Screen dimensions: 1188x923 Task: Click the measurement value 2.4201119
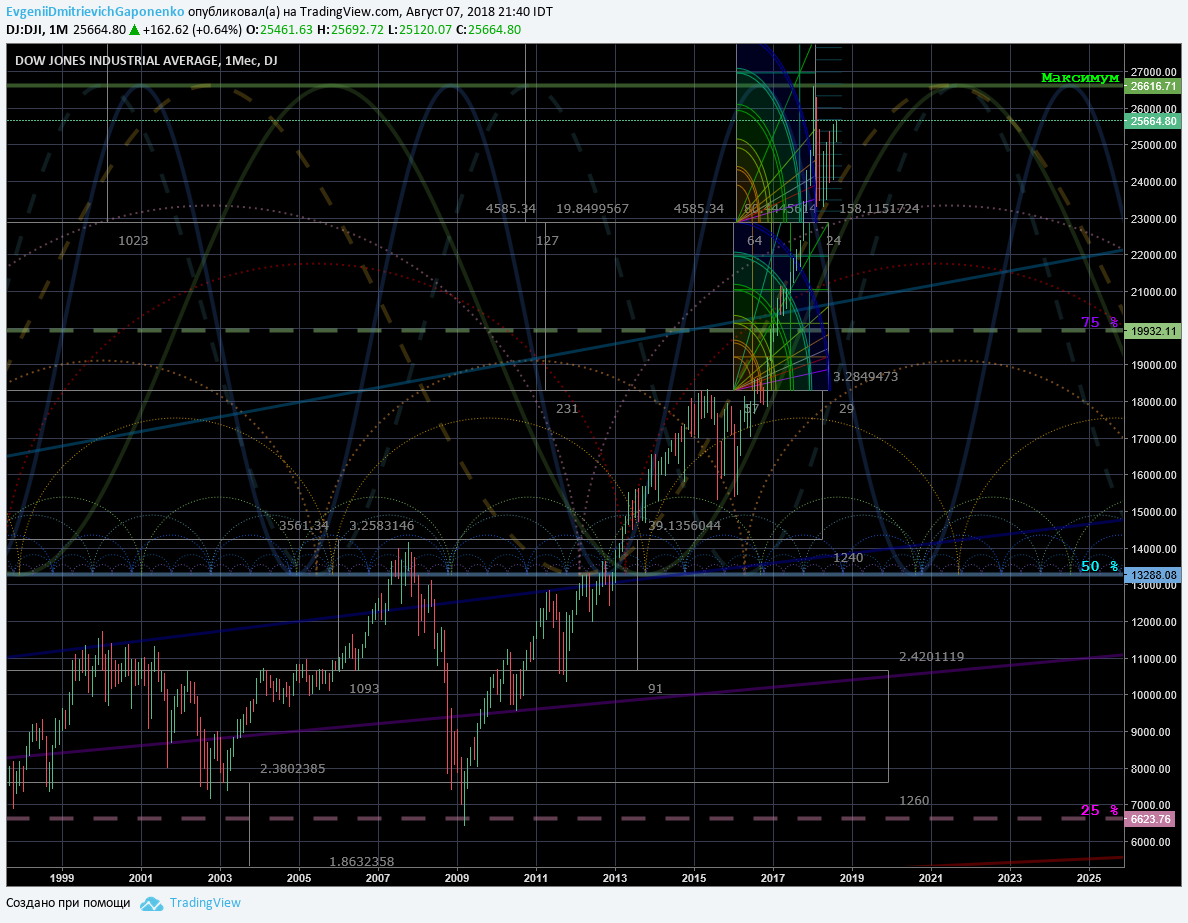pyautogui.click(x=932, y=657)
